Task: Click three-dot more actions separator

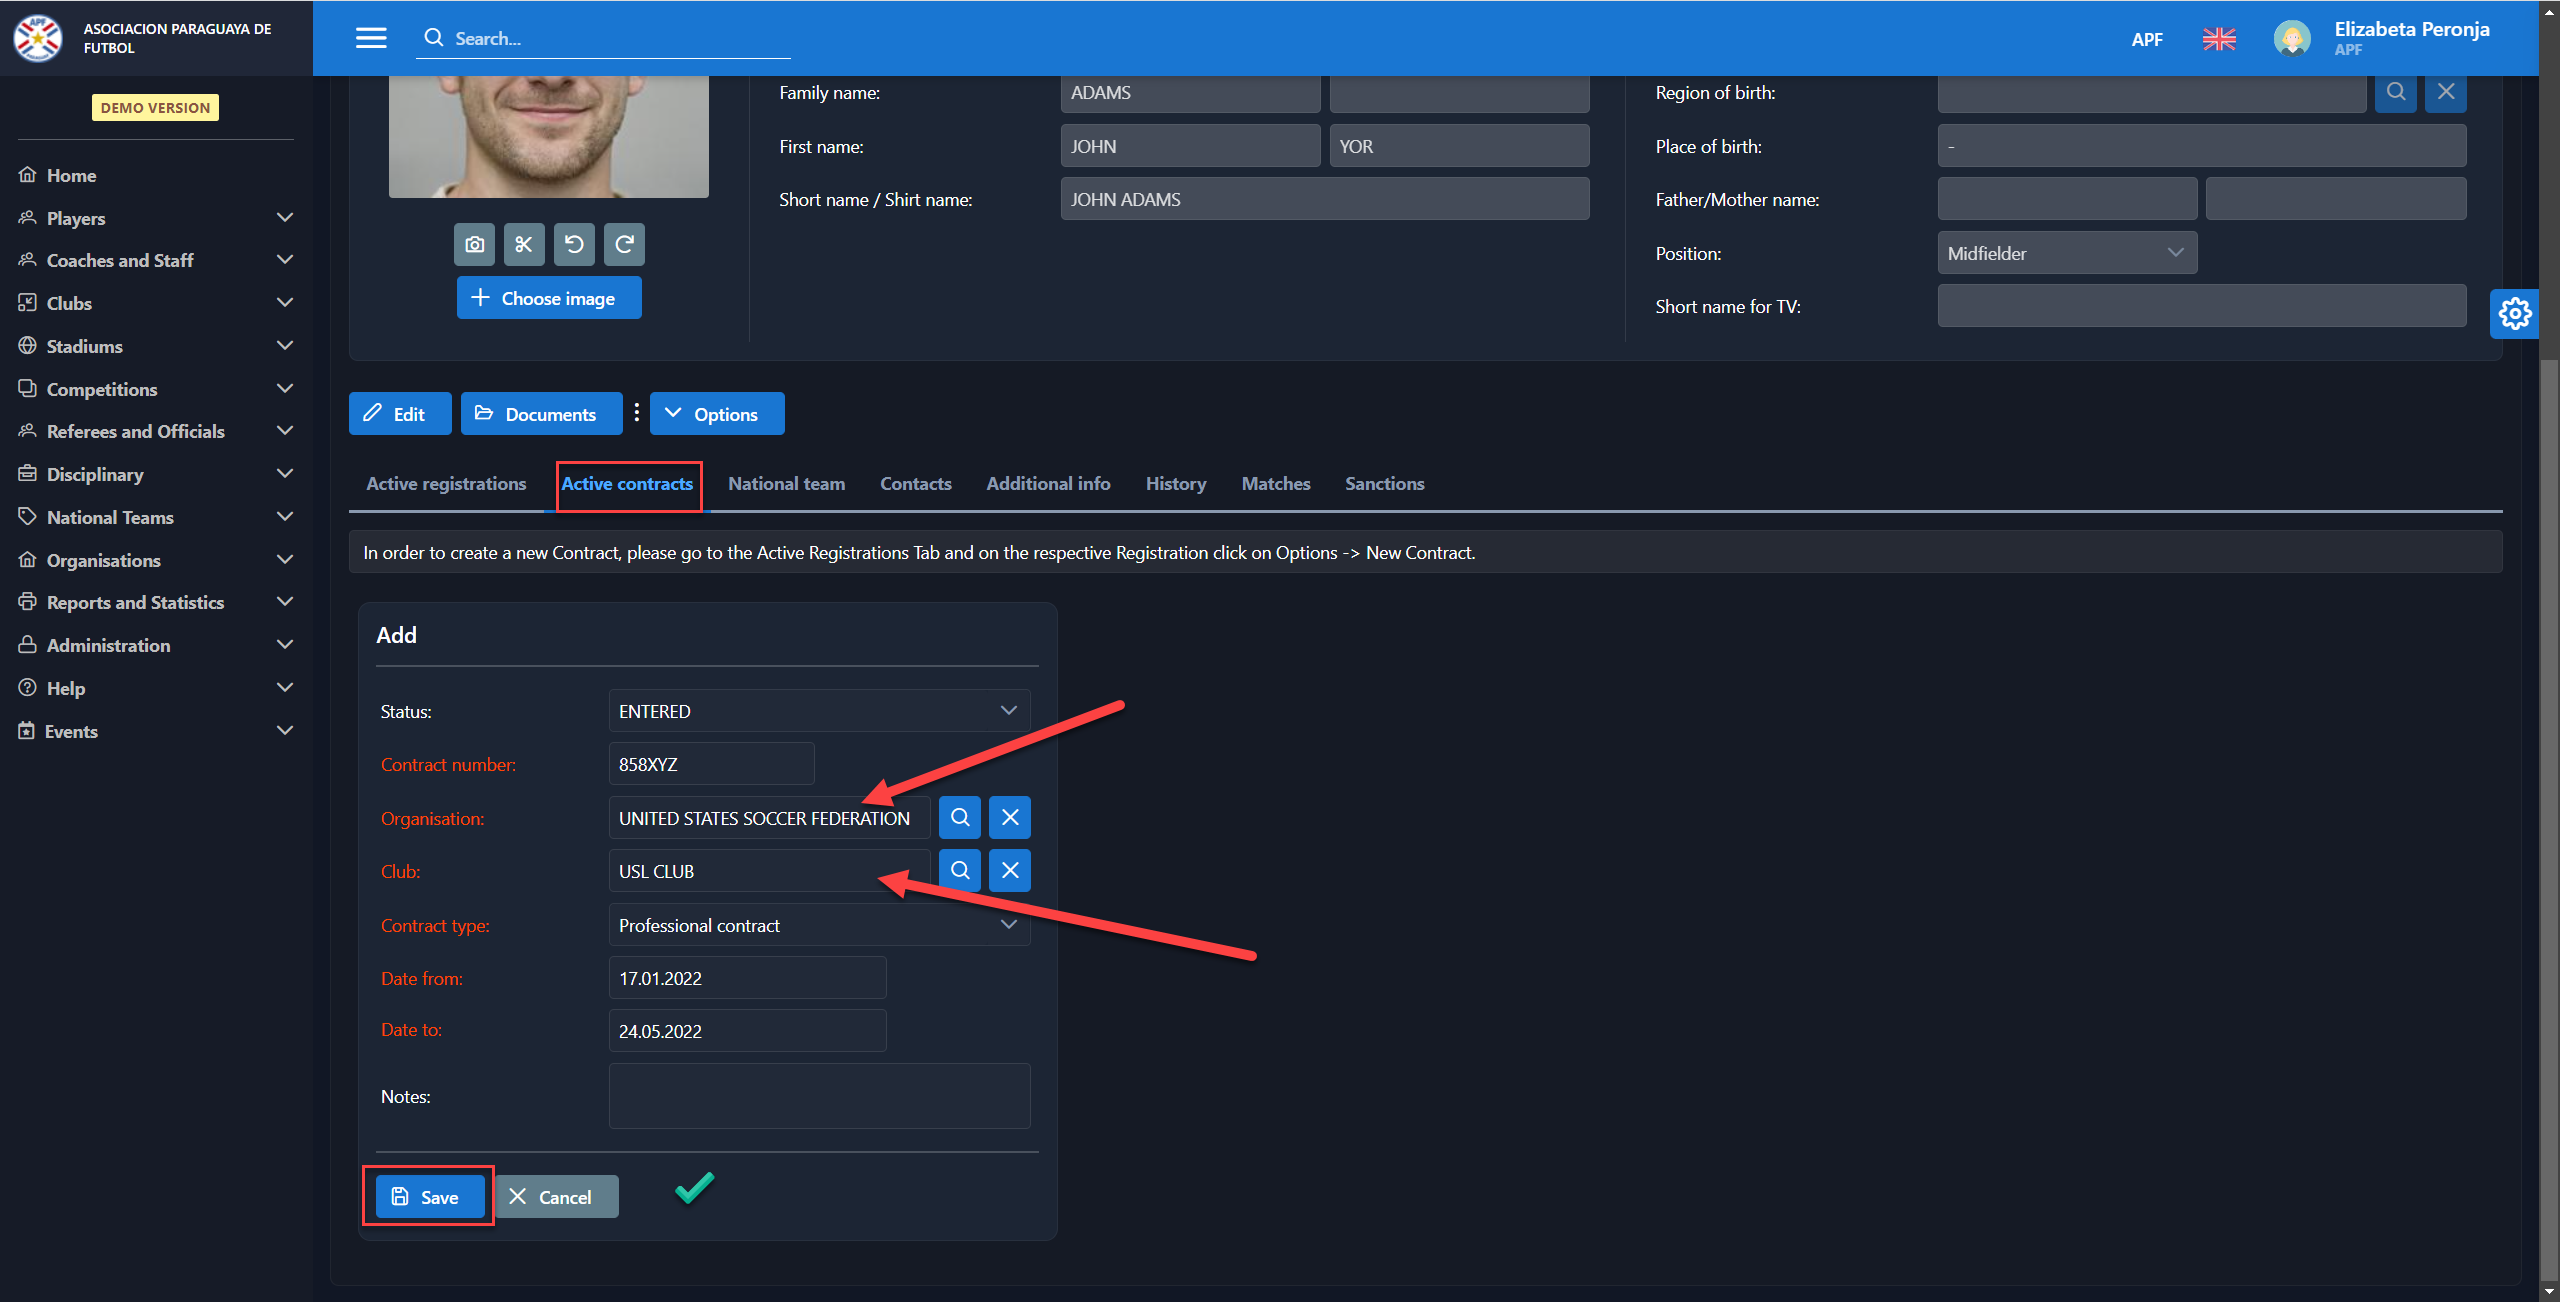Action: pos(636,413)
